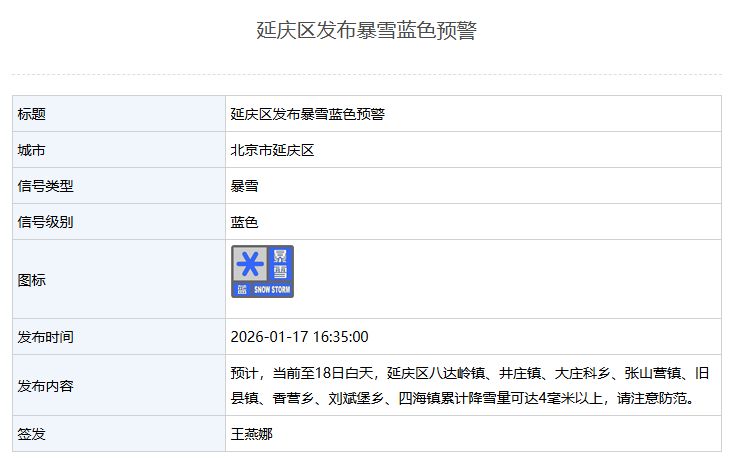Image resolution: width=744 pixels, height=469 pixels.
Task: Select the 图标 row label
Action: click(32, 280)
